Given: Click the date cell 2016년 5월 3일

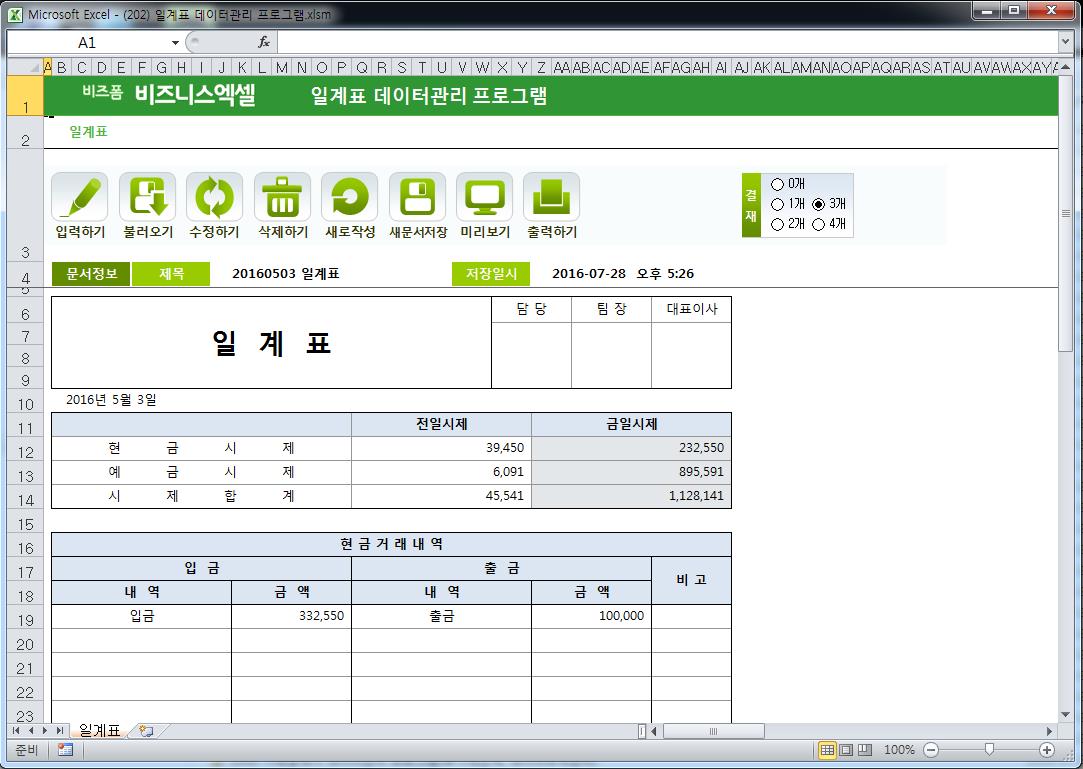Looking at the screenshot, I should [111, 399].
